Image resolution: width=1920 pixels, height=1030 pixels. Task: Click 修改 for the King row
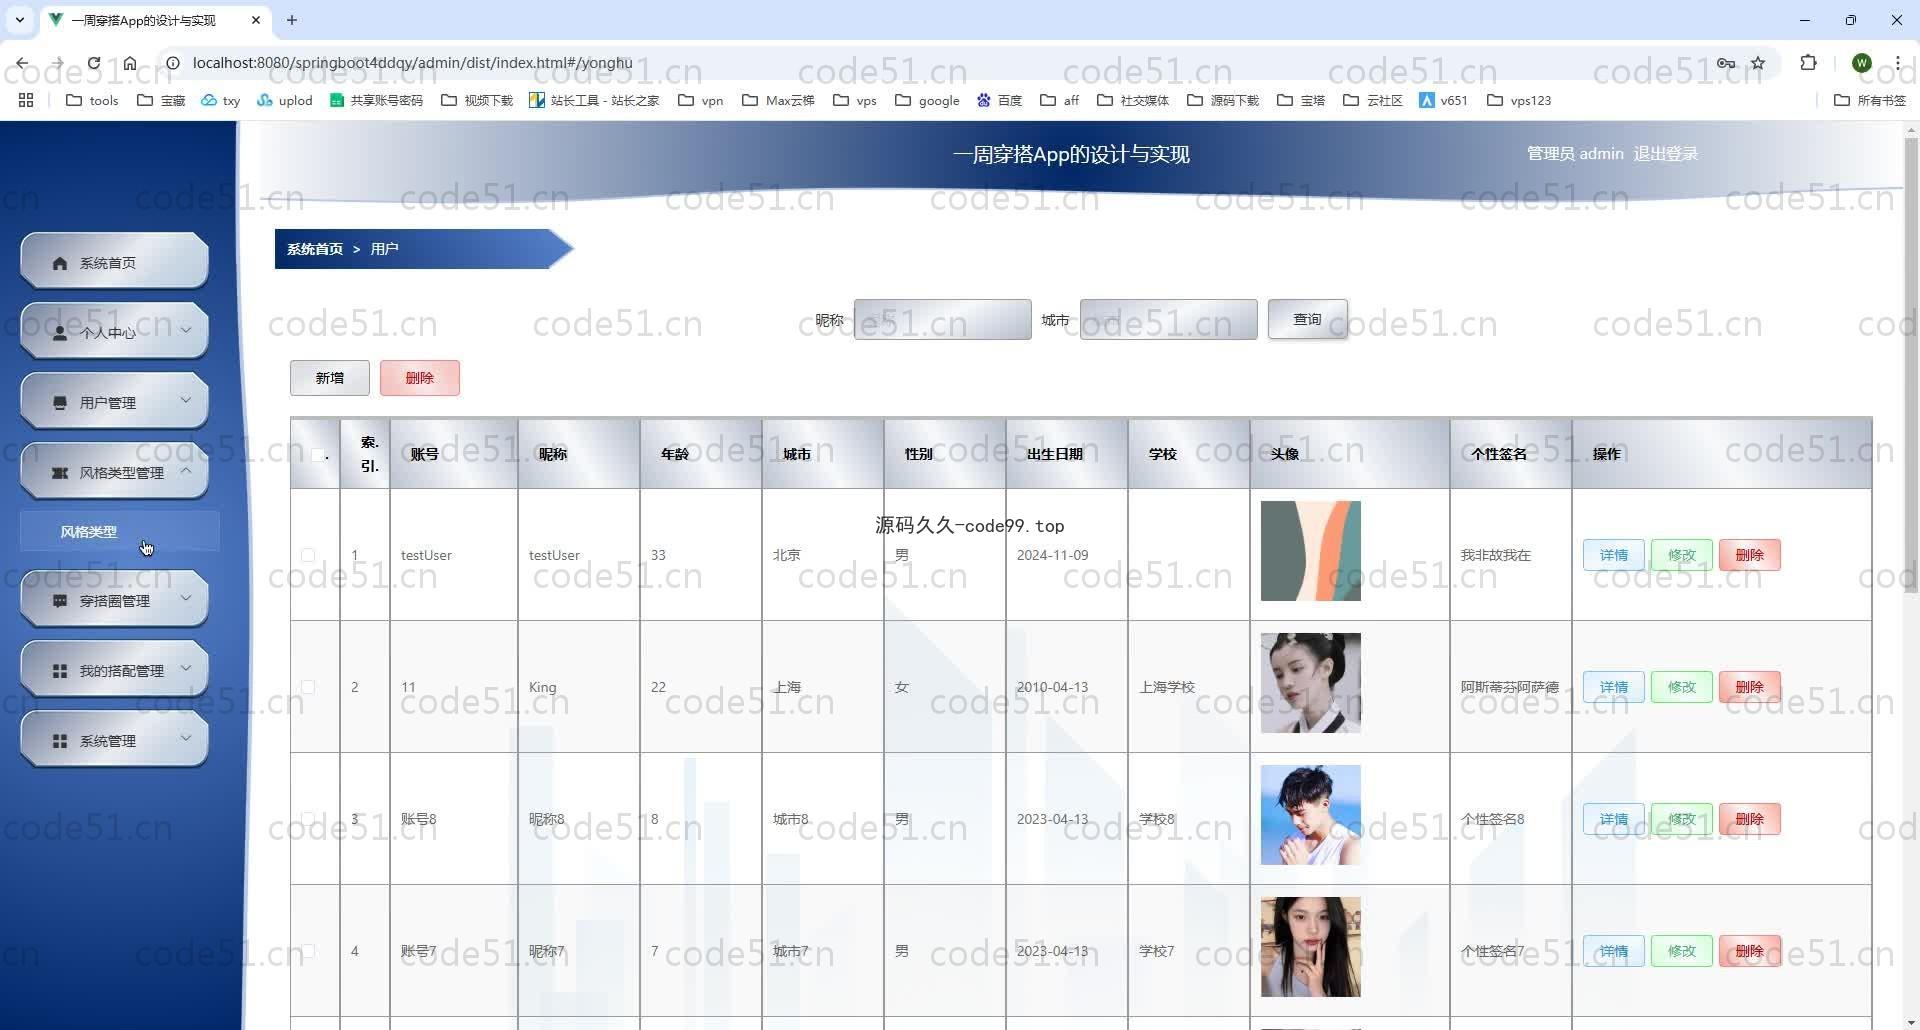(x=1681, y=687)
